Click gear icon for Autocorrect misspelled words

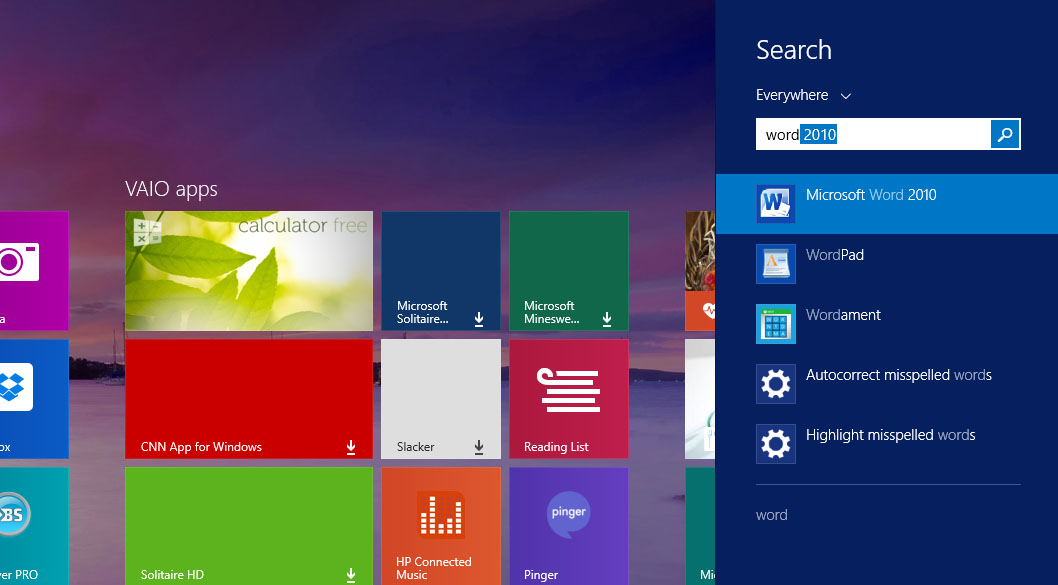pos(775,384)
